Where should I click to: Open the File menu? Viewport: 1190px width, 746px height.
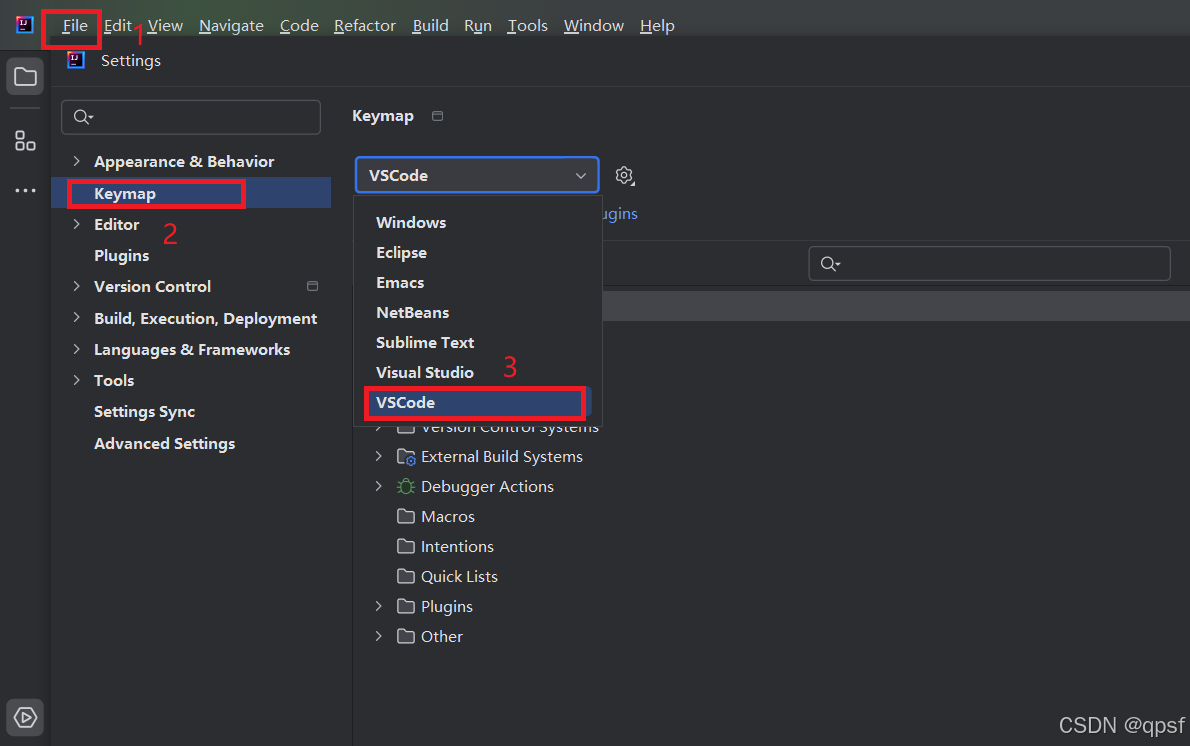[x=75, y=26]
